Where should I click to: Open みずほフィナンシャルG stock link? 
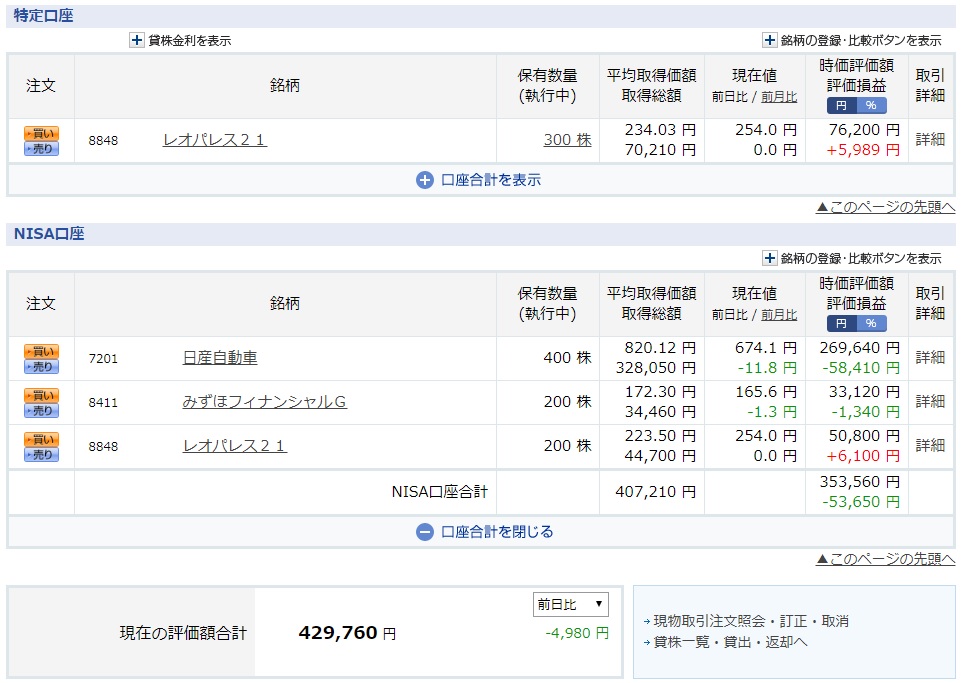pyautogui.click(x=265, y=402)
